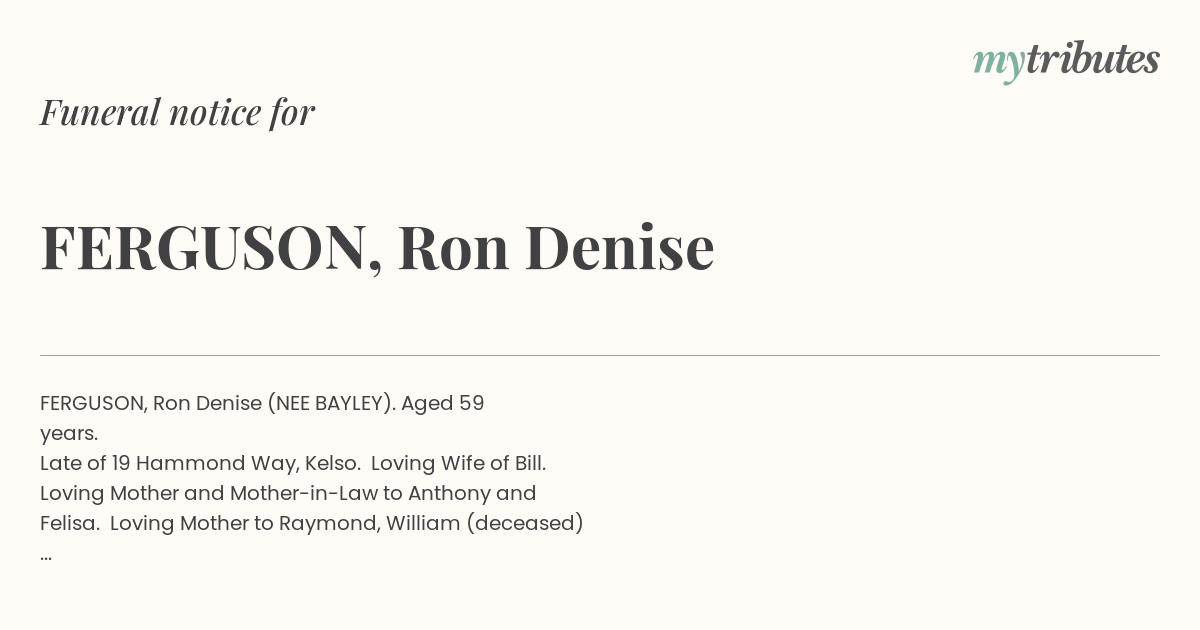Expand truncated notice via the ellipsis
The width and height of the screenshot is (1200, 630).
click(46, 554)
